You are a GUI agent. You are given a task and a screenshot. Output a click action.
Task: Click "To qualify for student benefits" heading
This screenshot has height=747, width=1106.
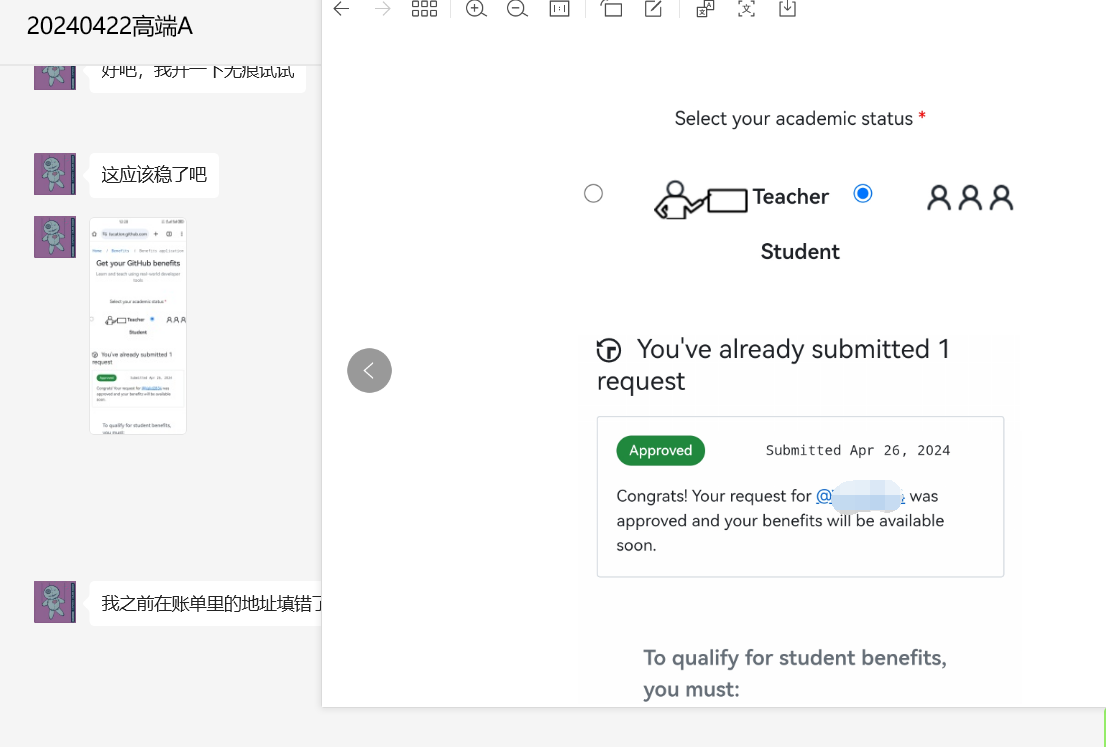[795, 674]
